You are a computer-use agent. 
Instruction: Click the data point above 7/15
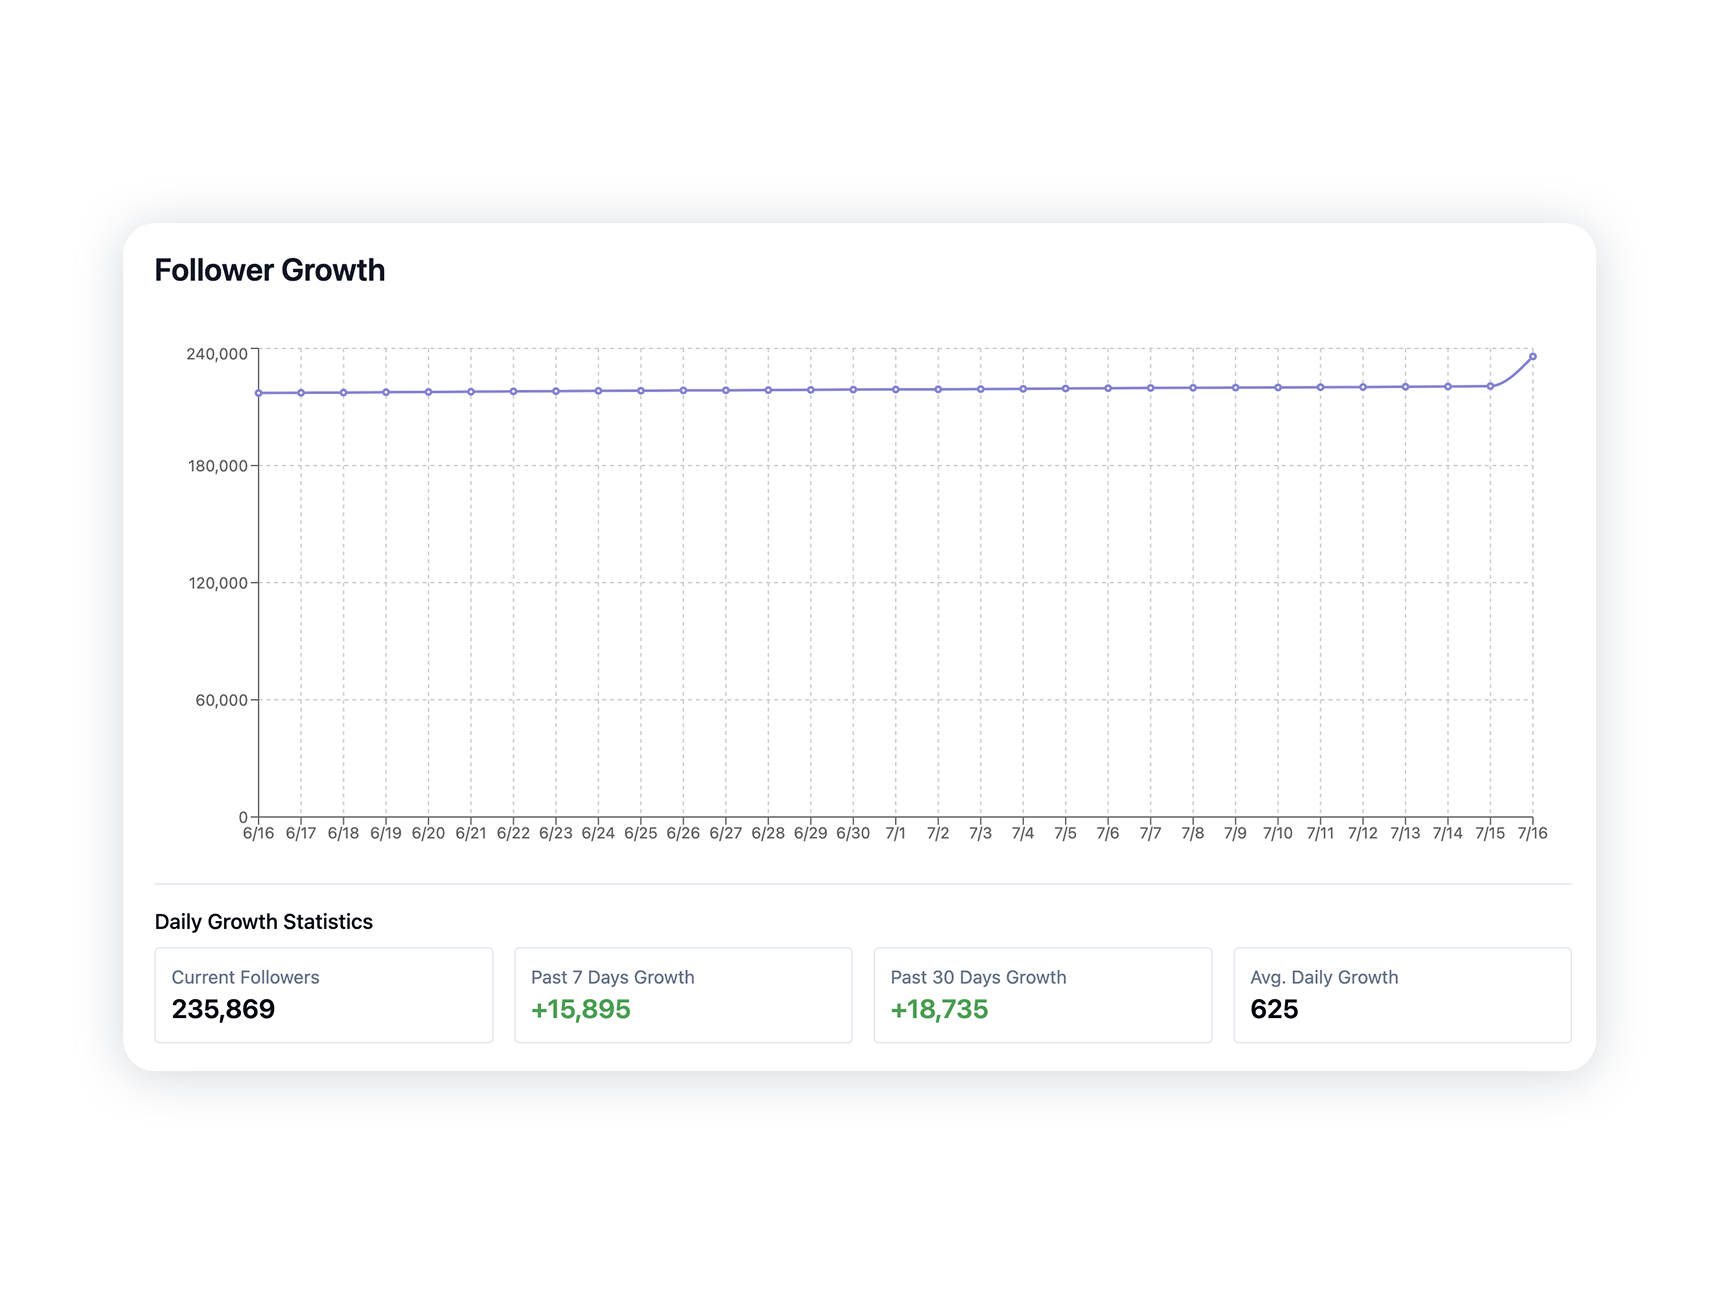[x=1491, y=385]
